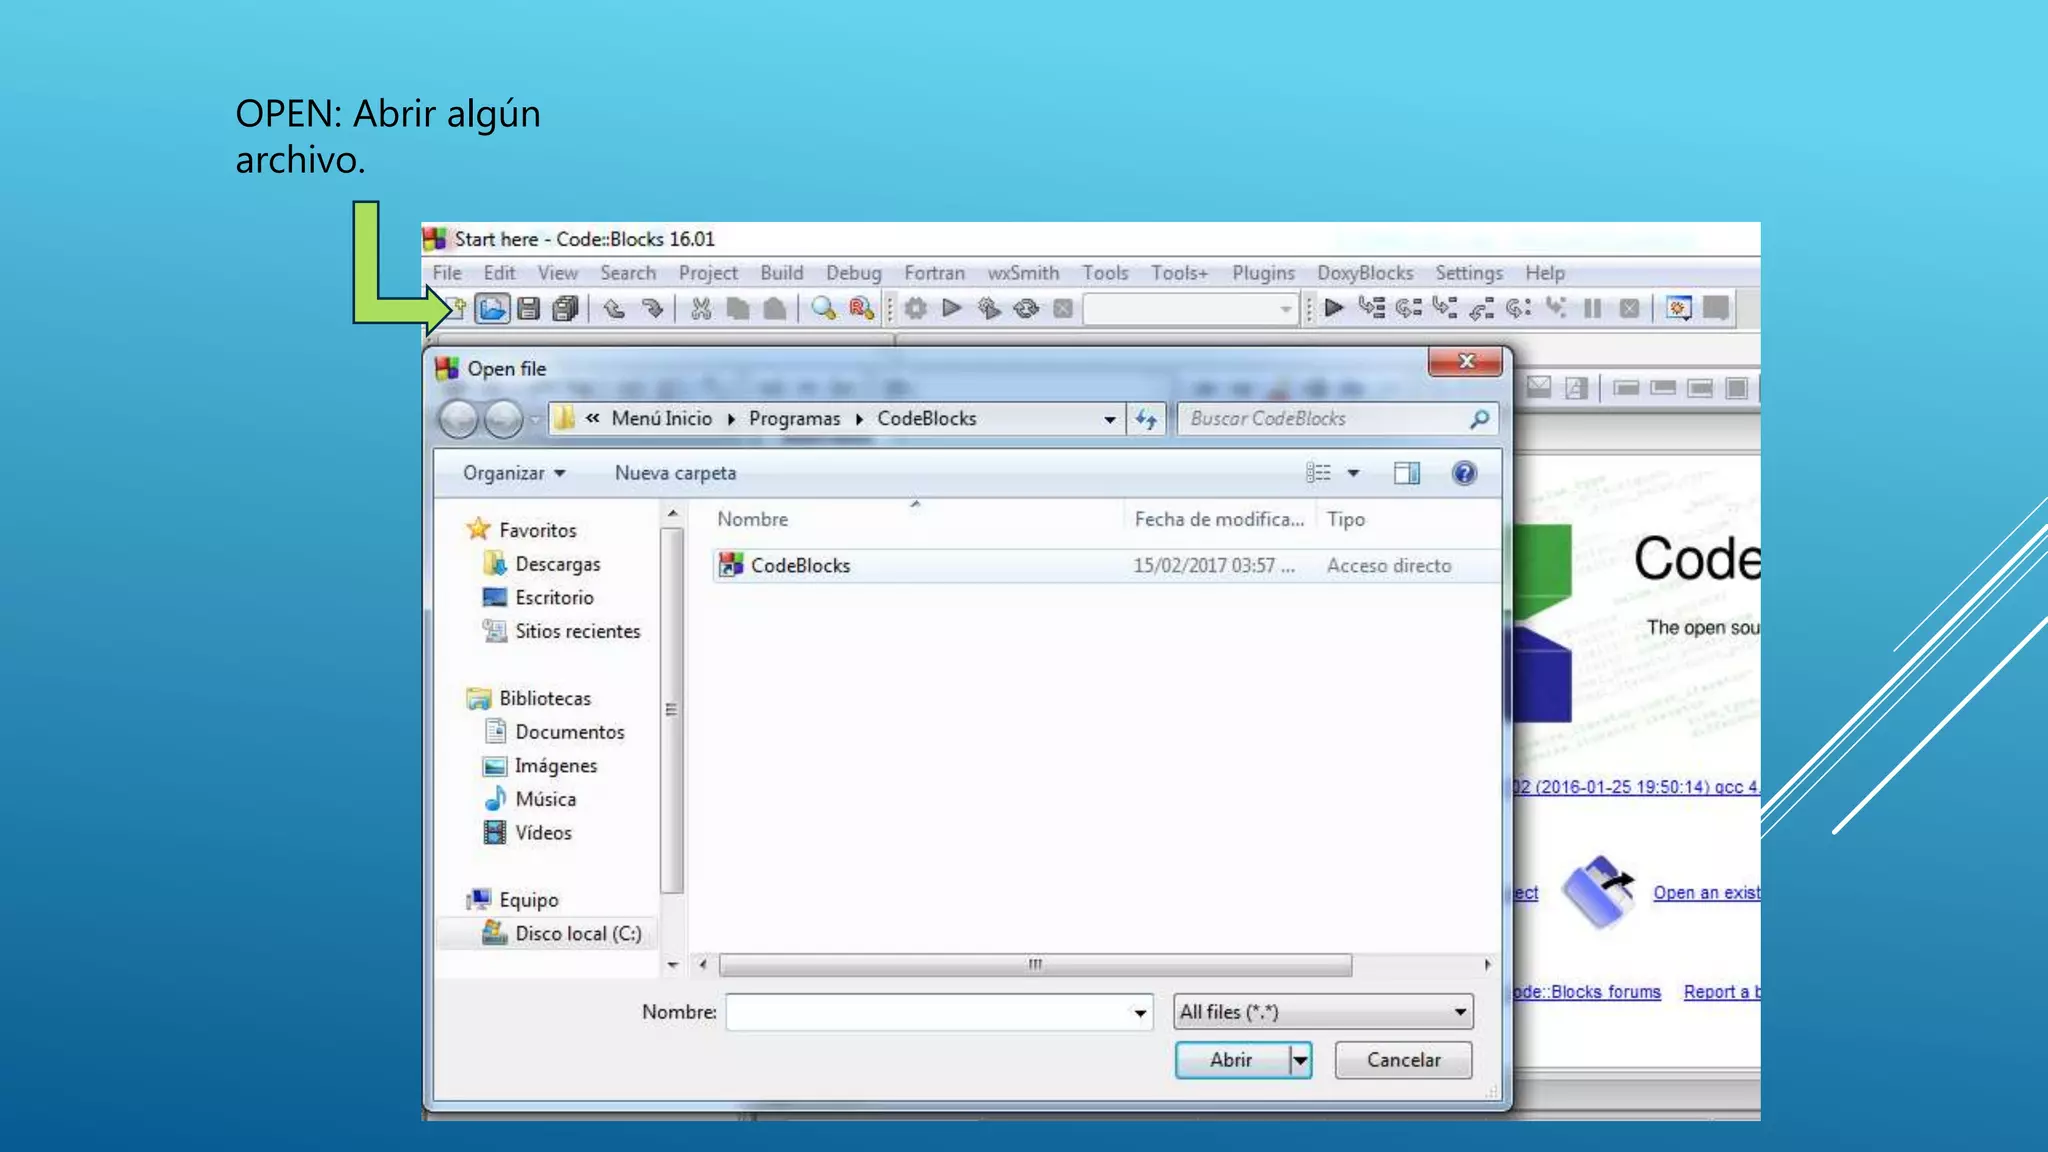
Task: Click the Open file toolbar icon
Action: point(492,309)
